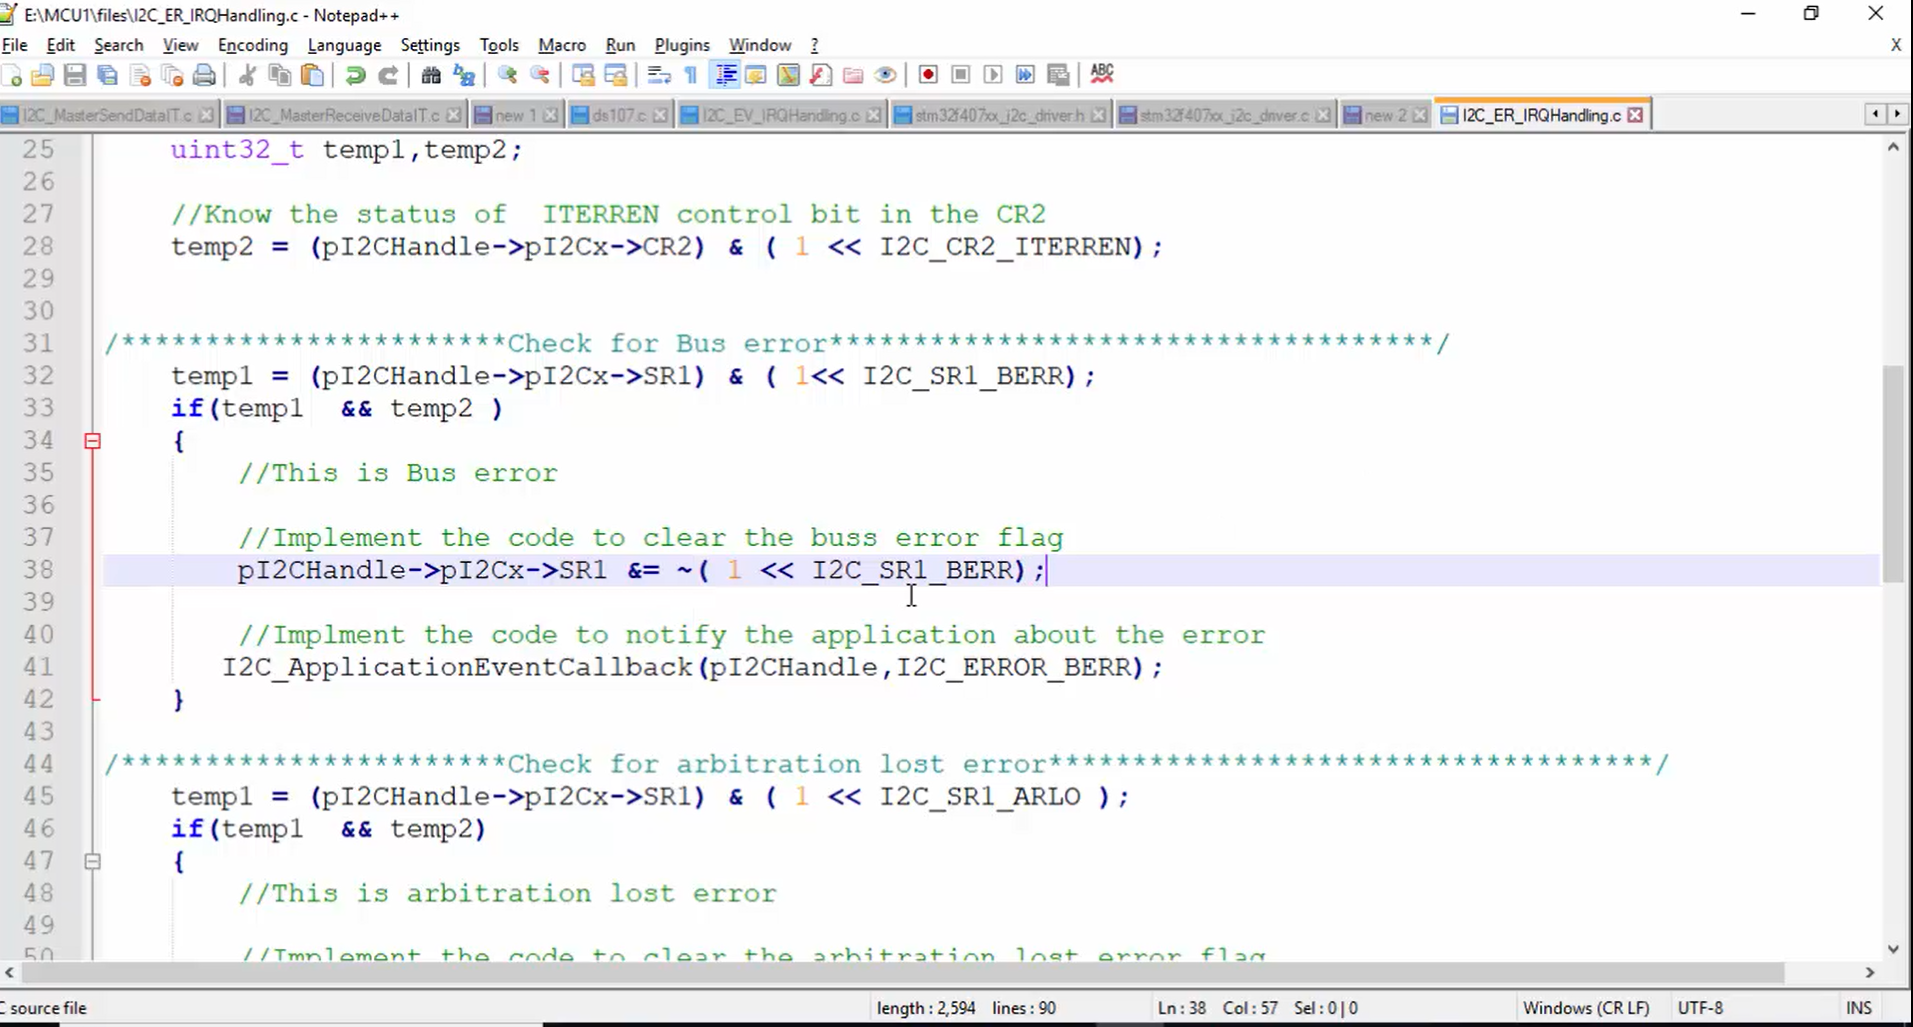Click vertical scrollbar up arrow
Screen dimensions: 1913x1027
pos(1893,147)
